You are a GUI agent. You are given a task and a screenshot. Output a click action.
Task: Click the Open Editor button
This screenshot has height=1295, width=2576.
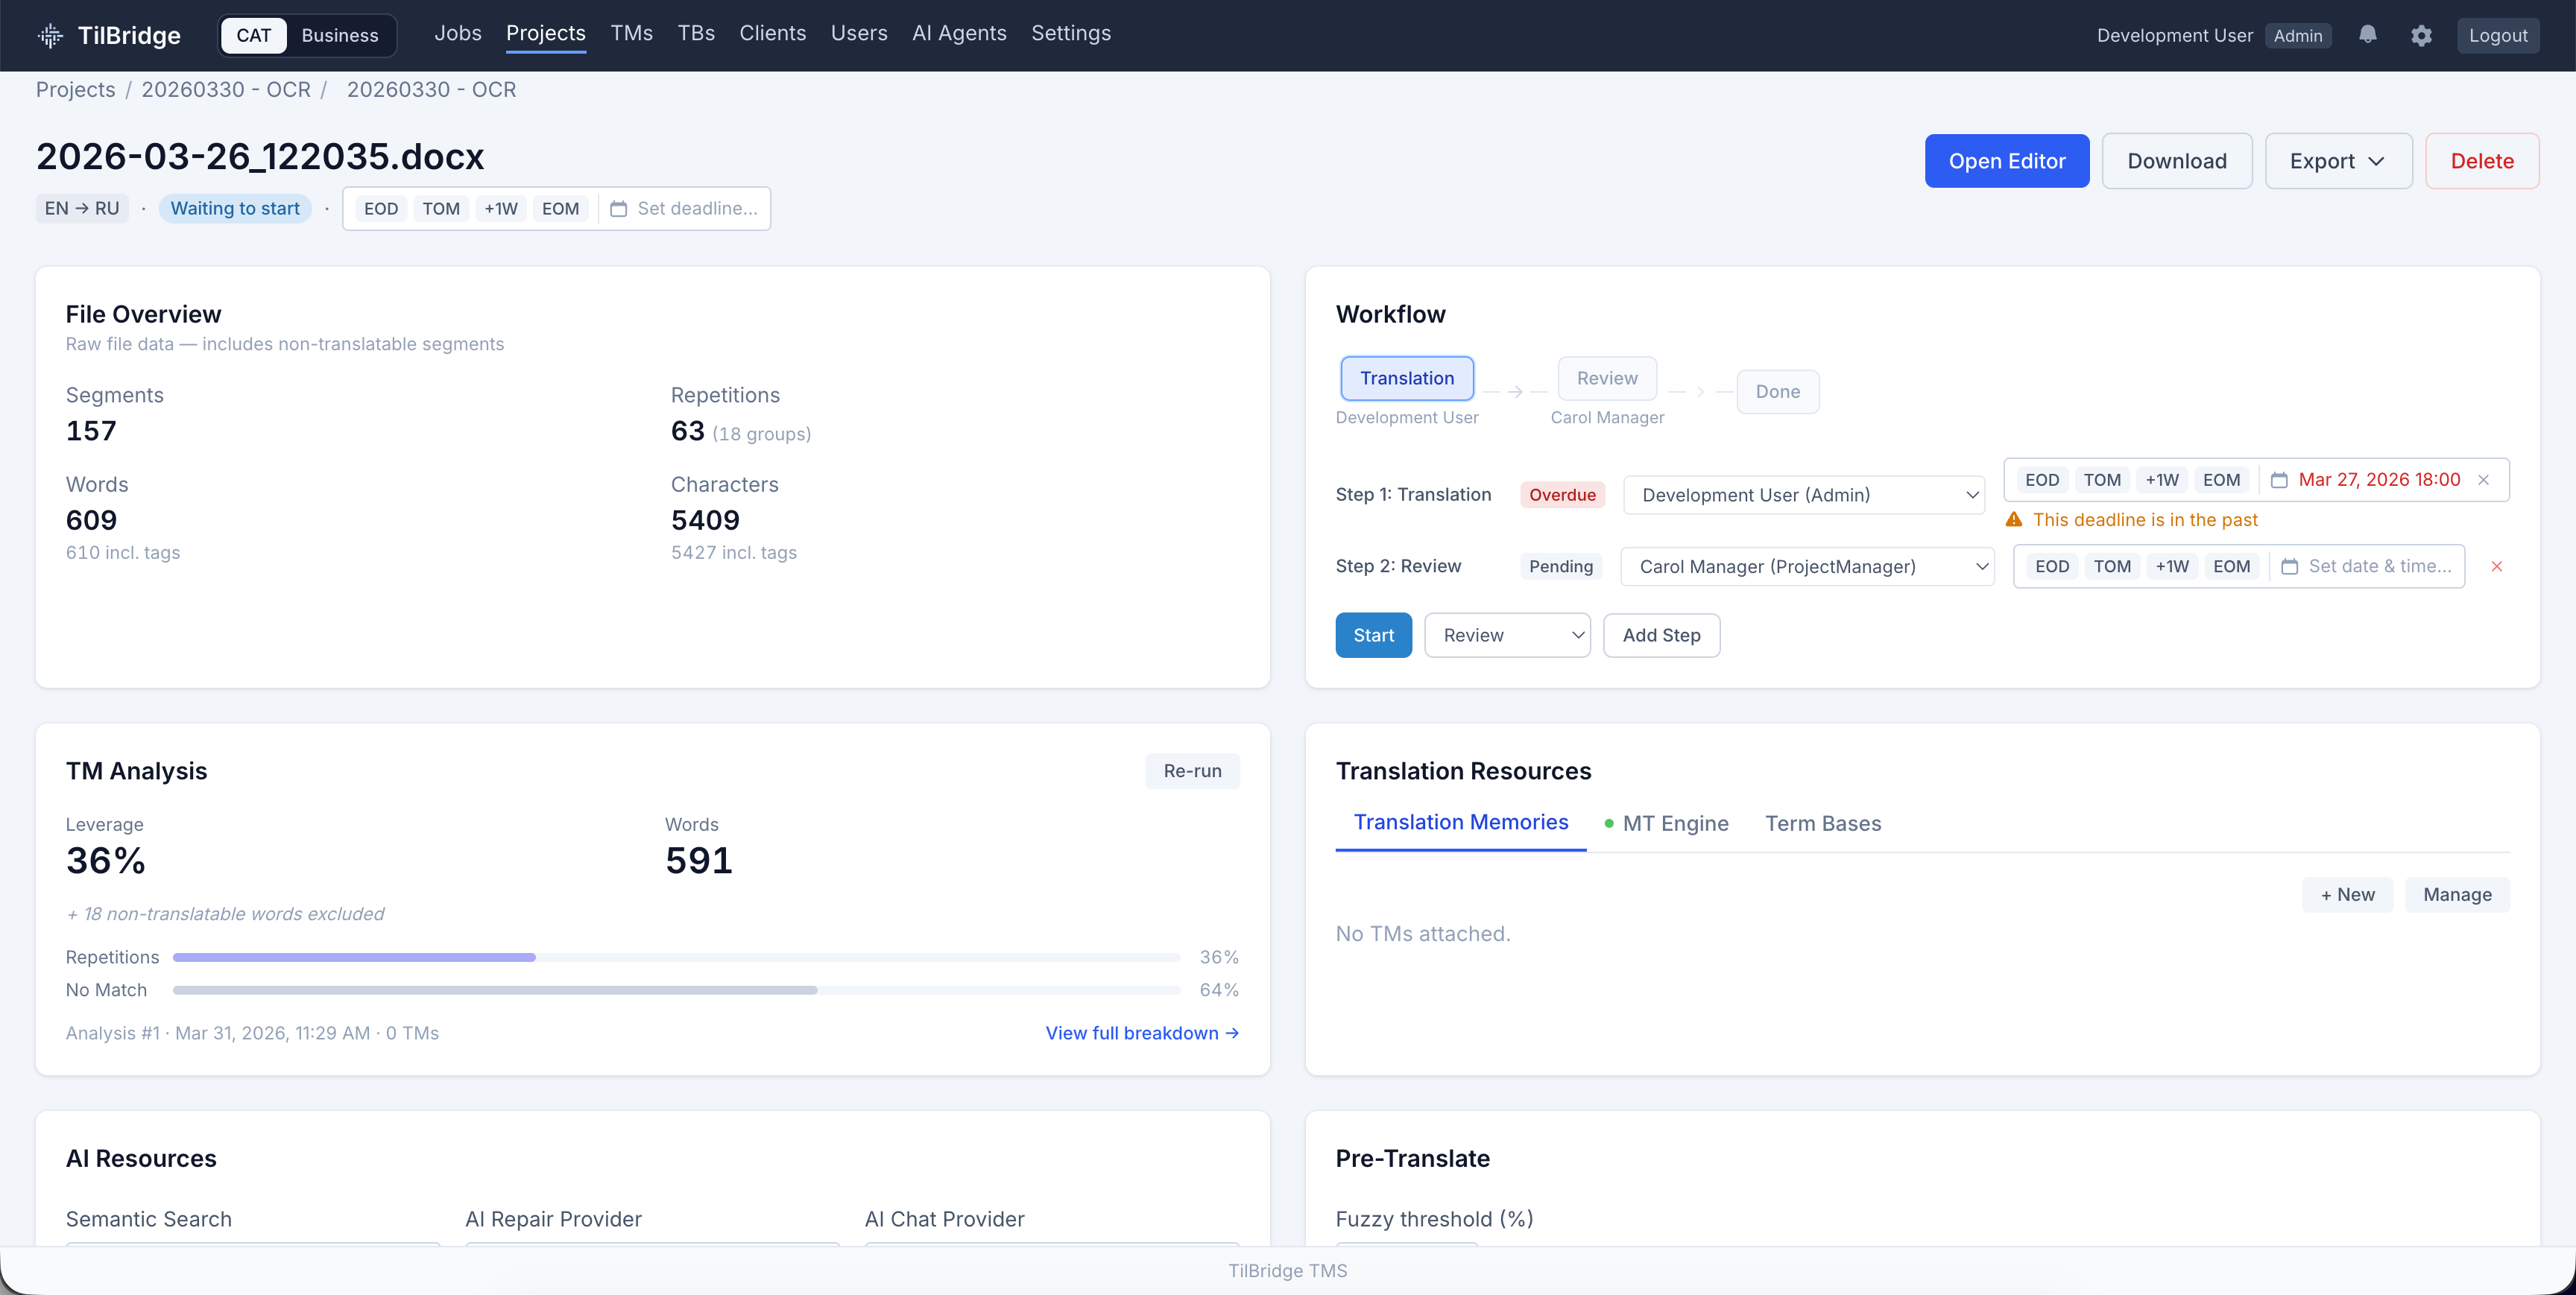[x=2006, y=161]
